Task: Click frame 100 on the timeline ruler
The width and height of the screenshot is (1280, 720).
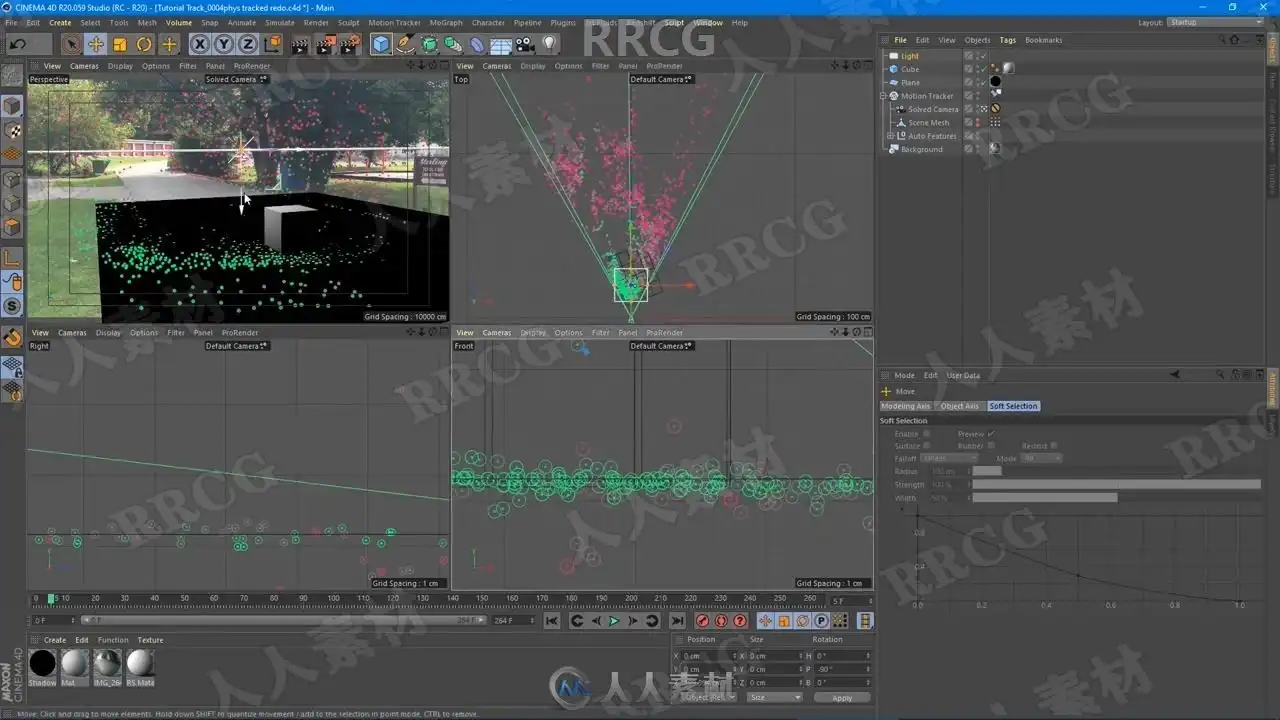Action: point(333,599)
